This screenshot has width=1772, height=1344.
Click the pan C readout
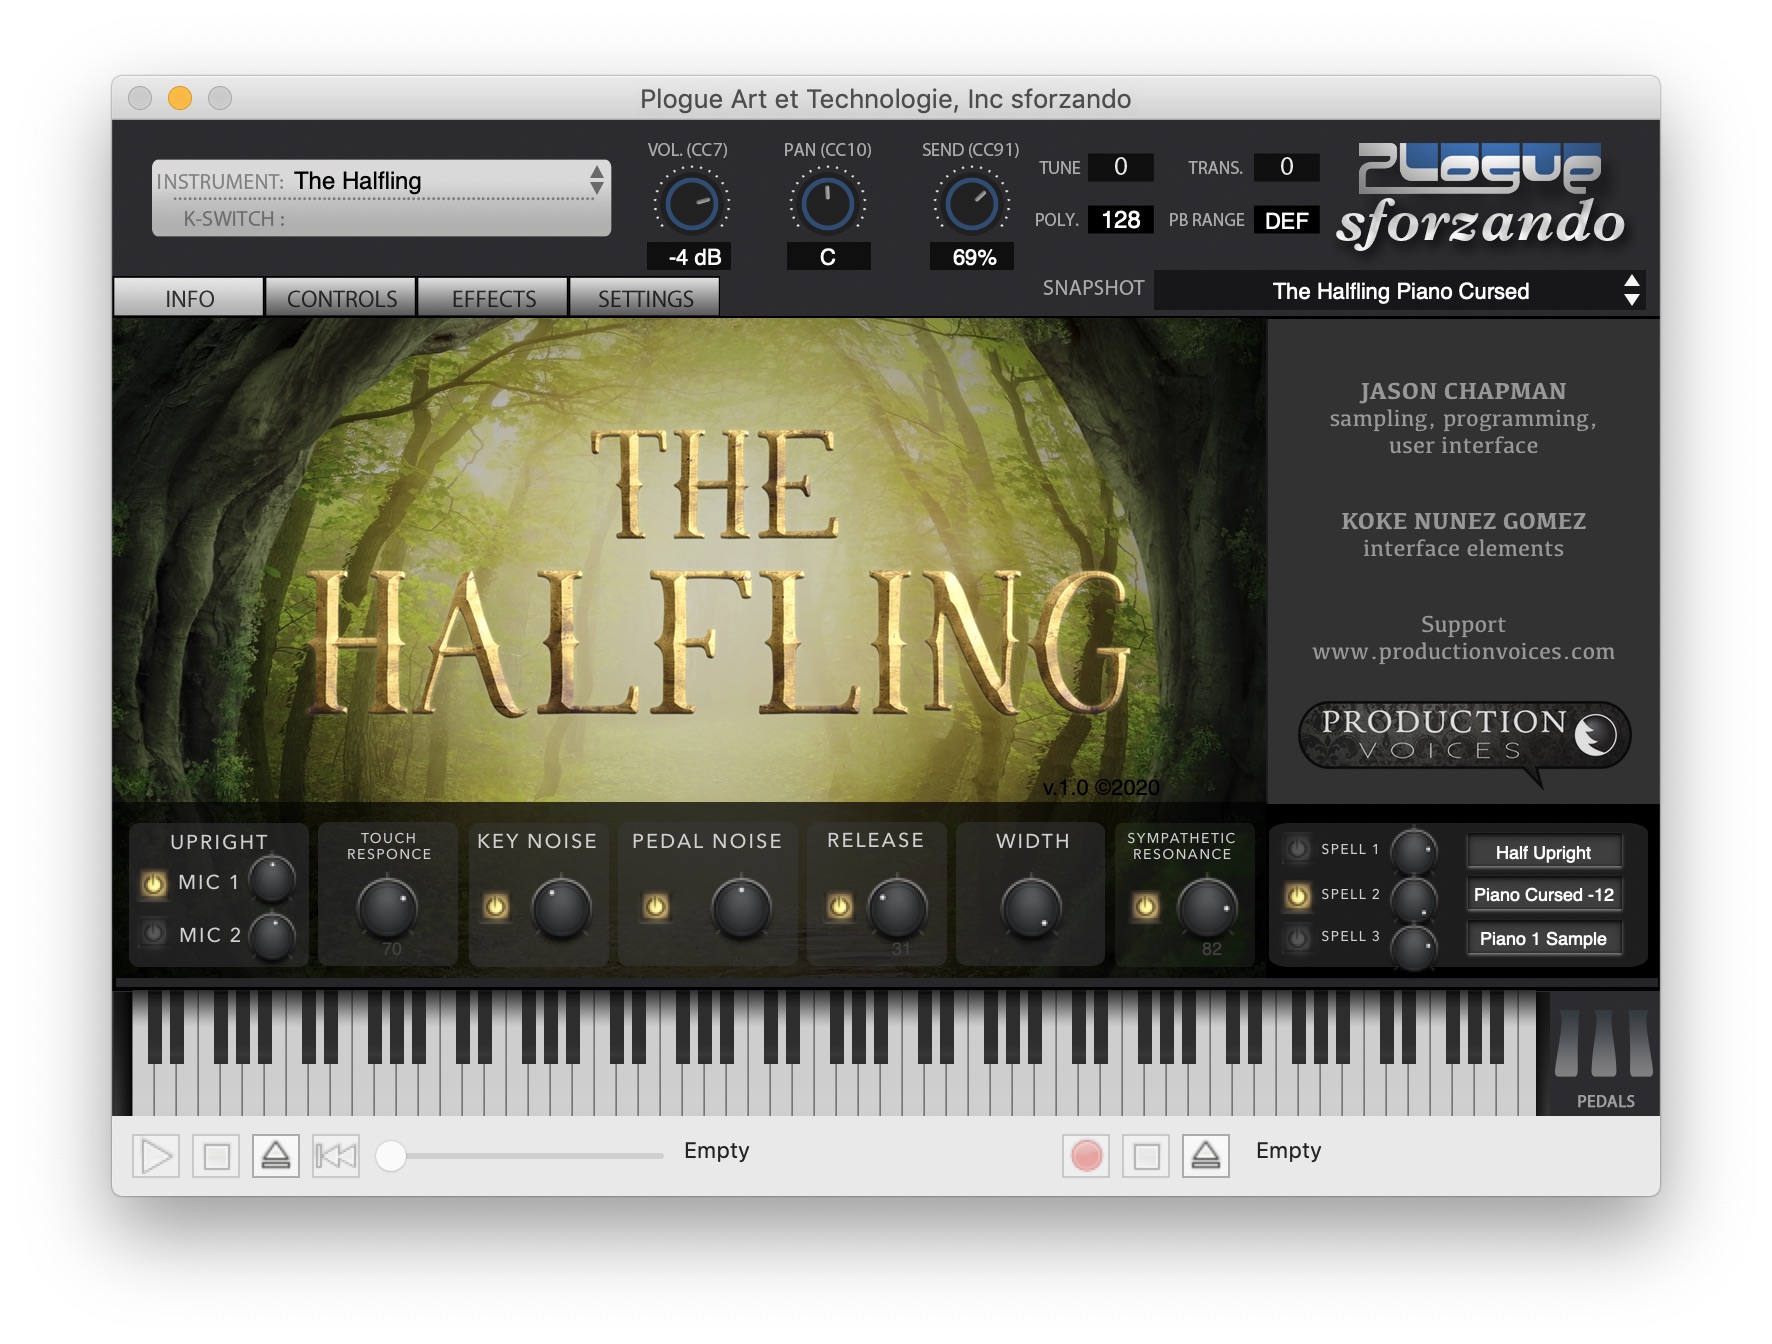click(828, 257)
